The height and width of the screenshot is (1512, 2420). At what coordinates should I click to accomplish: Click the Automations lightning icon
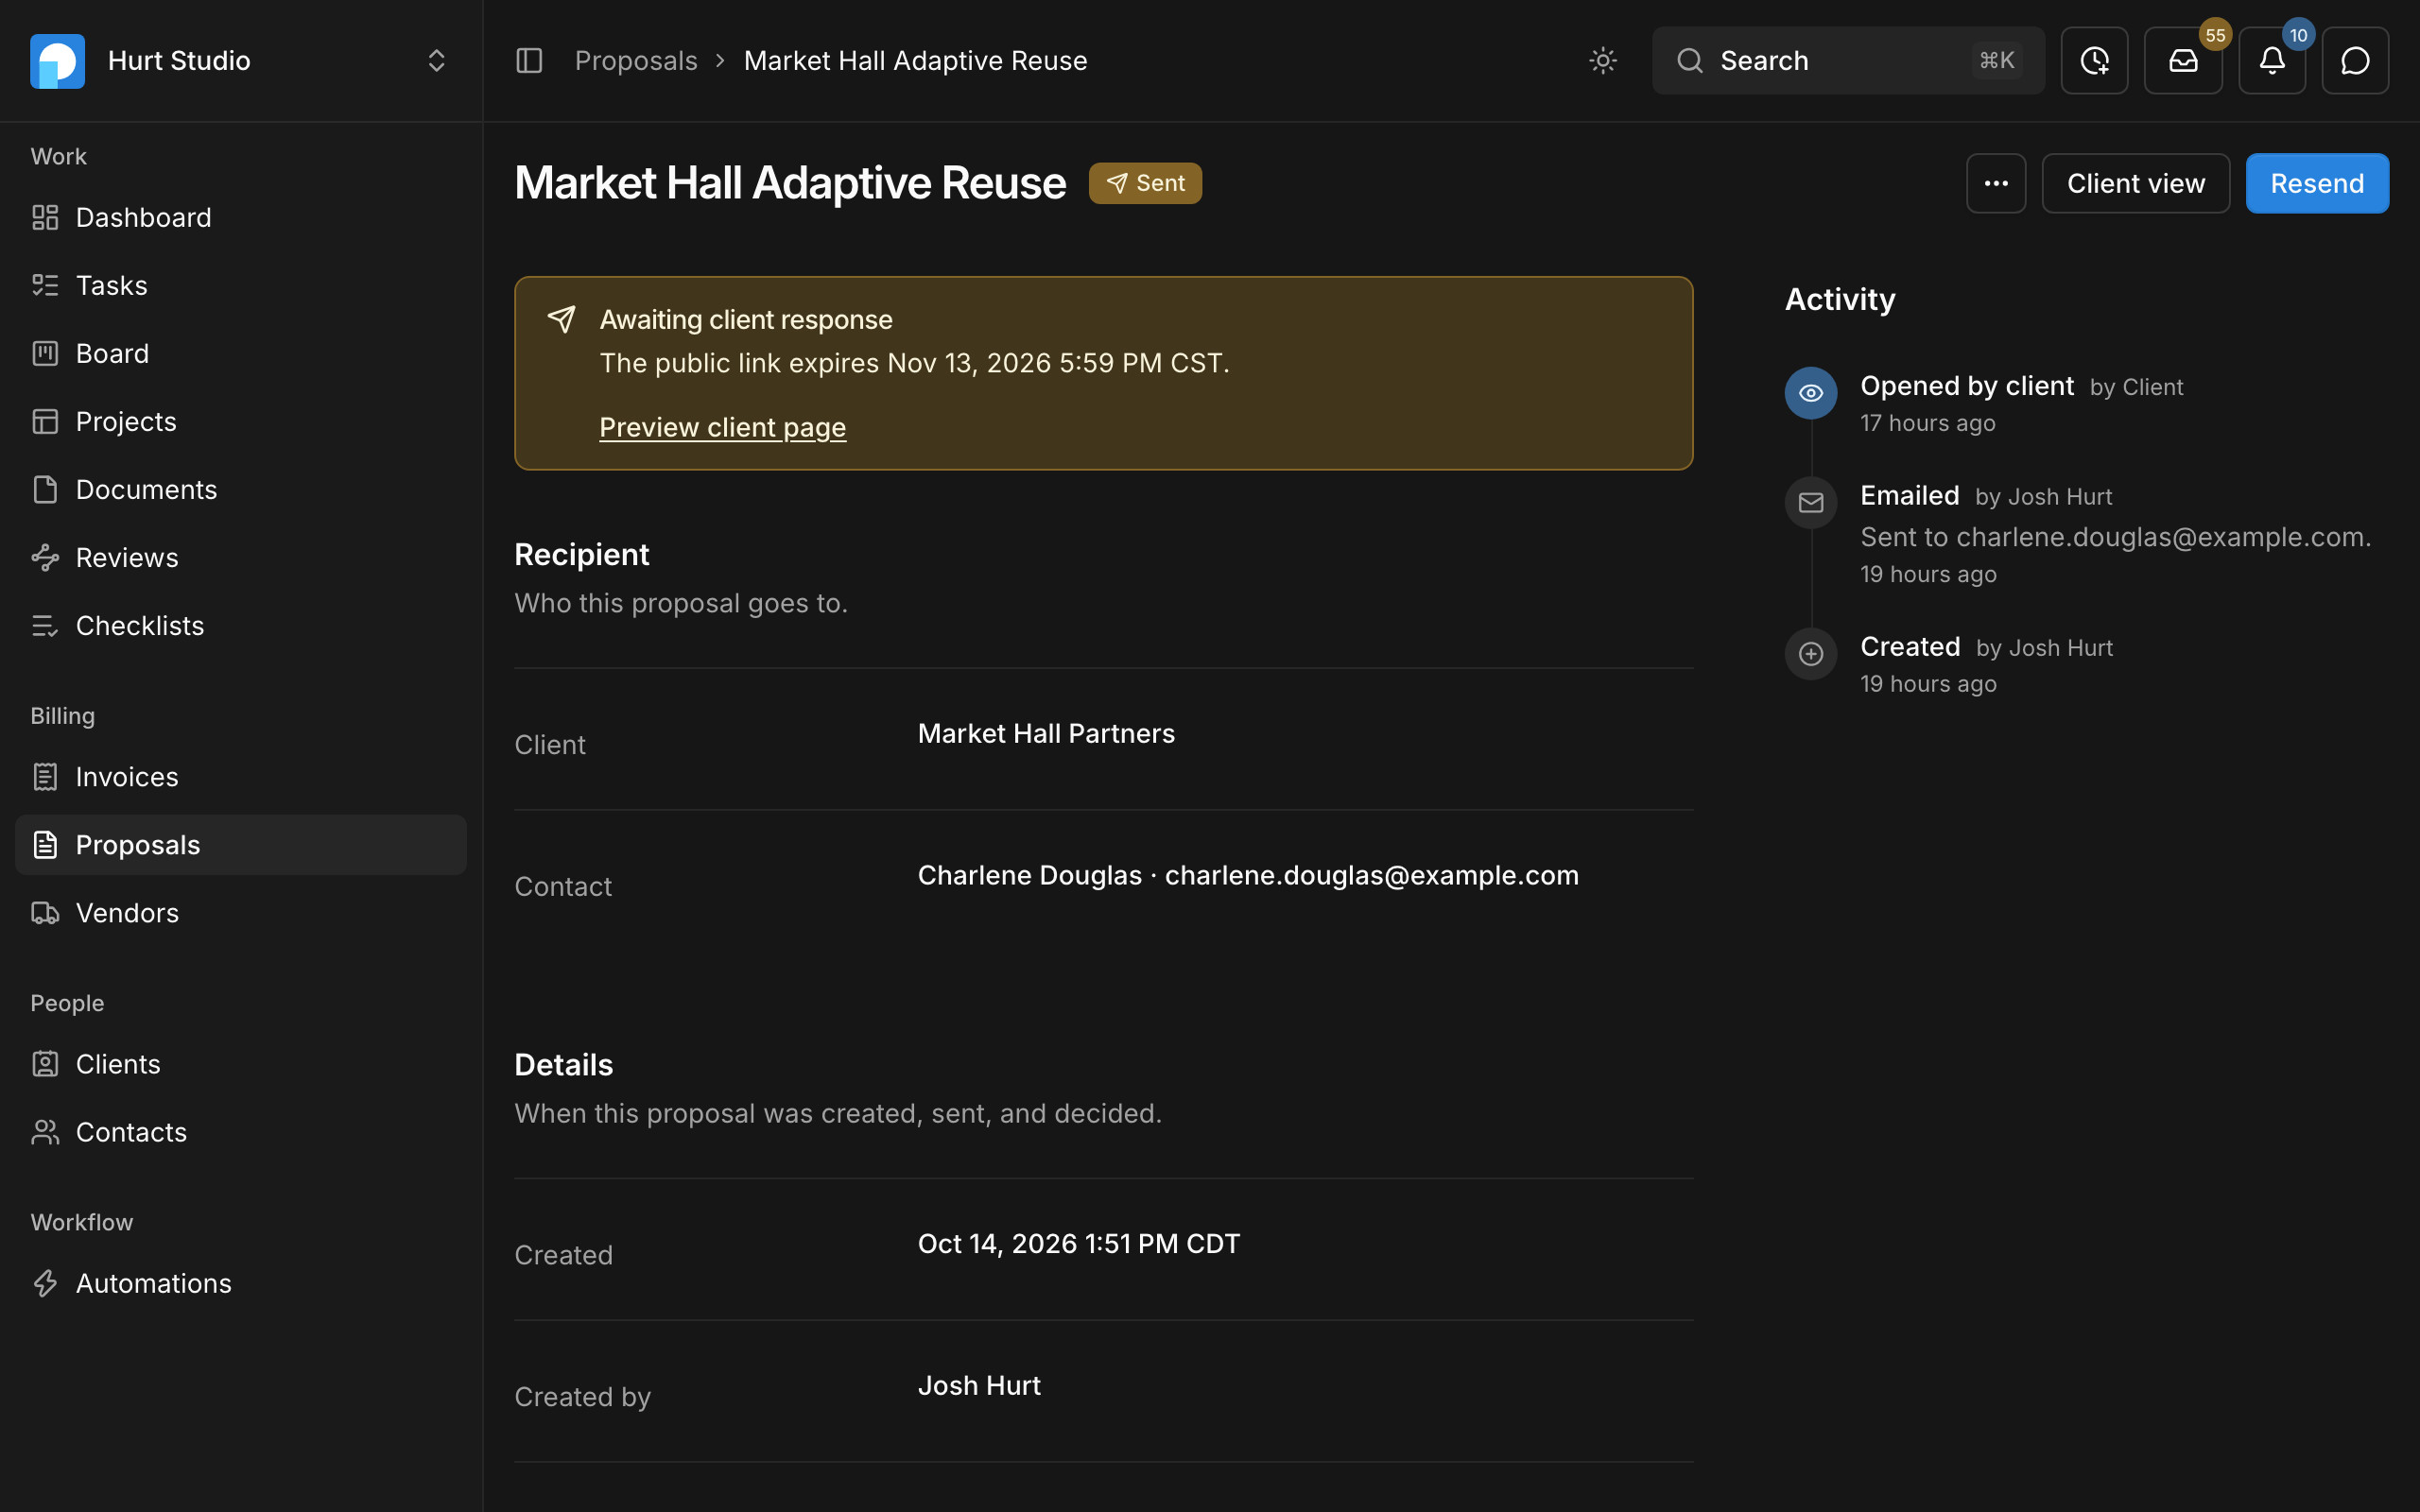click(45, 1283)
